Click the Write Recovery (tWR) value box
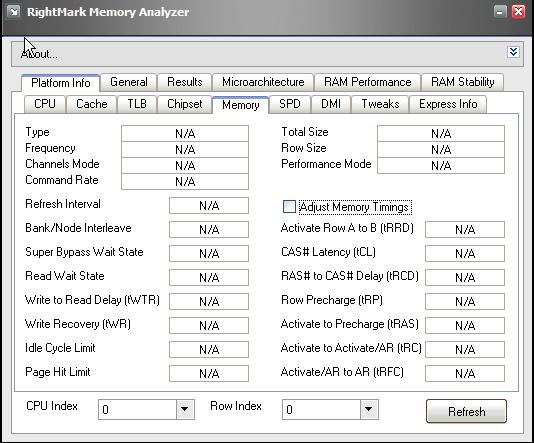This screenshot has width=534, height=443. coord(209,326)
